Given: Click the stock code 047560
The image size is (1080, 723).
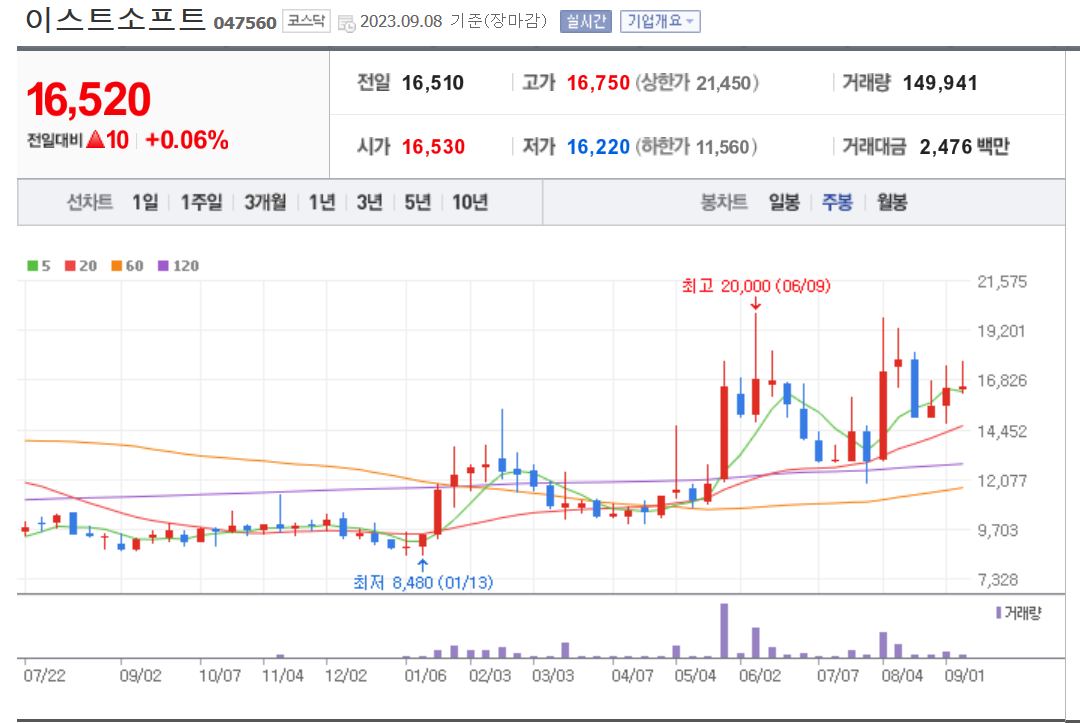Looking at the screenshot, I should coord(245,23).
